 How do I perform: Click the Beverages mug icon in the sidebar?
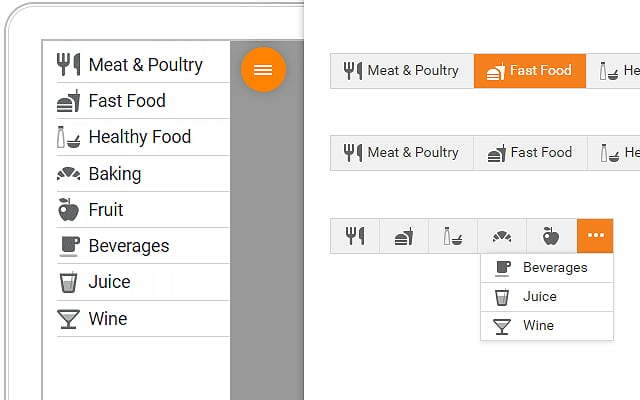pyautogui.click(x=68, y=246)
